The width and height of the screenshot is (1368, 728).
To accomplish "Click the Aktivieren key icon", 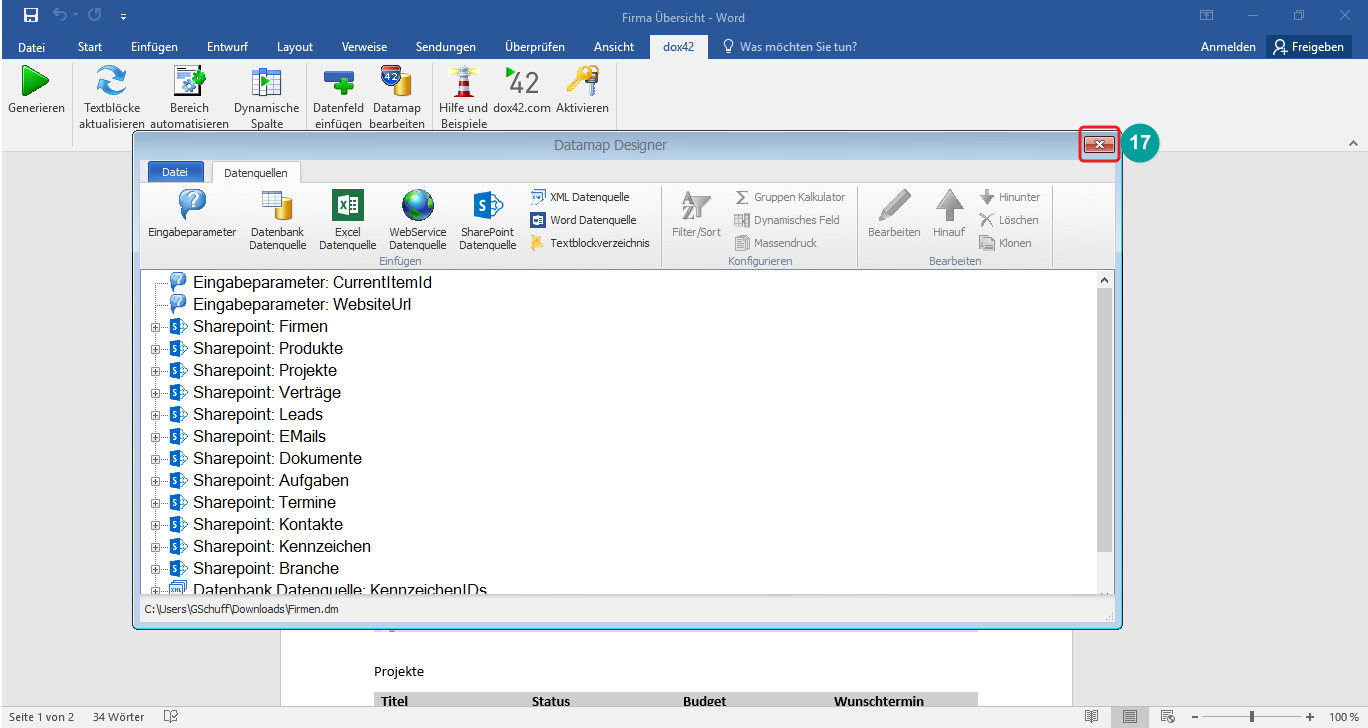I will [582, 81].
